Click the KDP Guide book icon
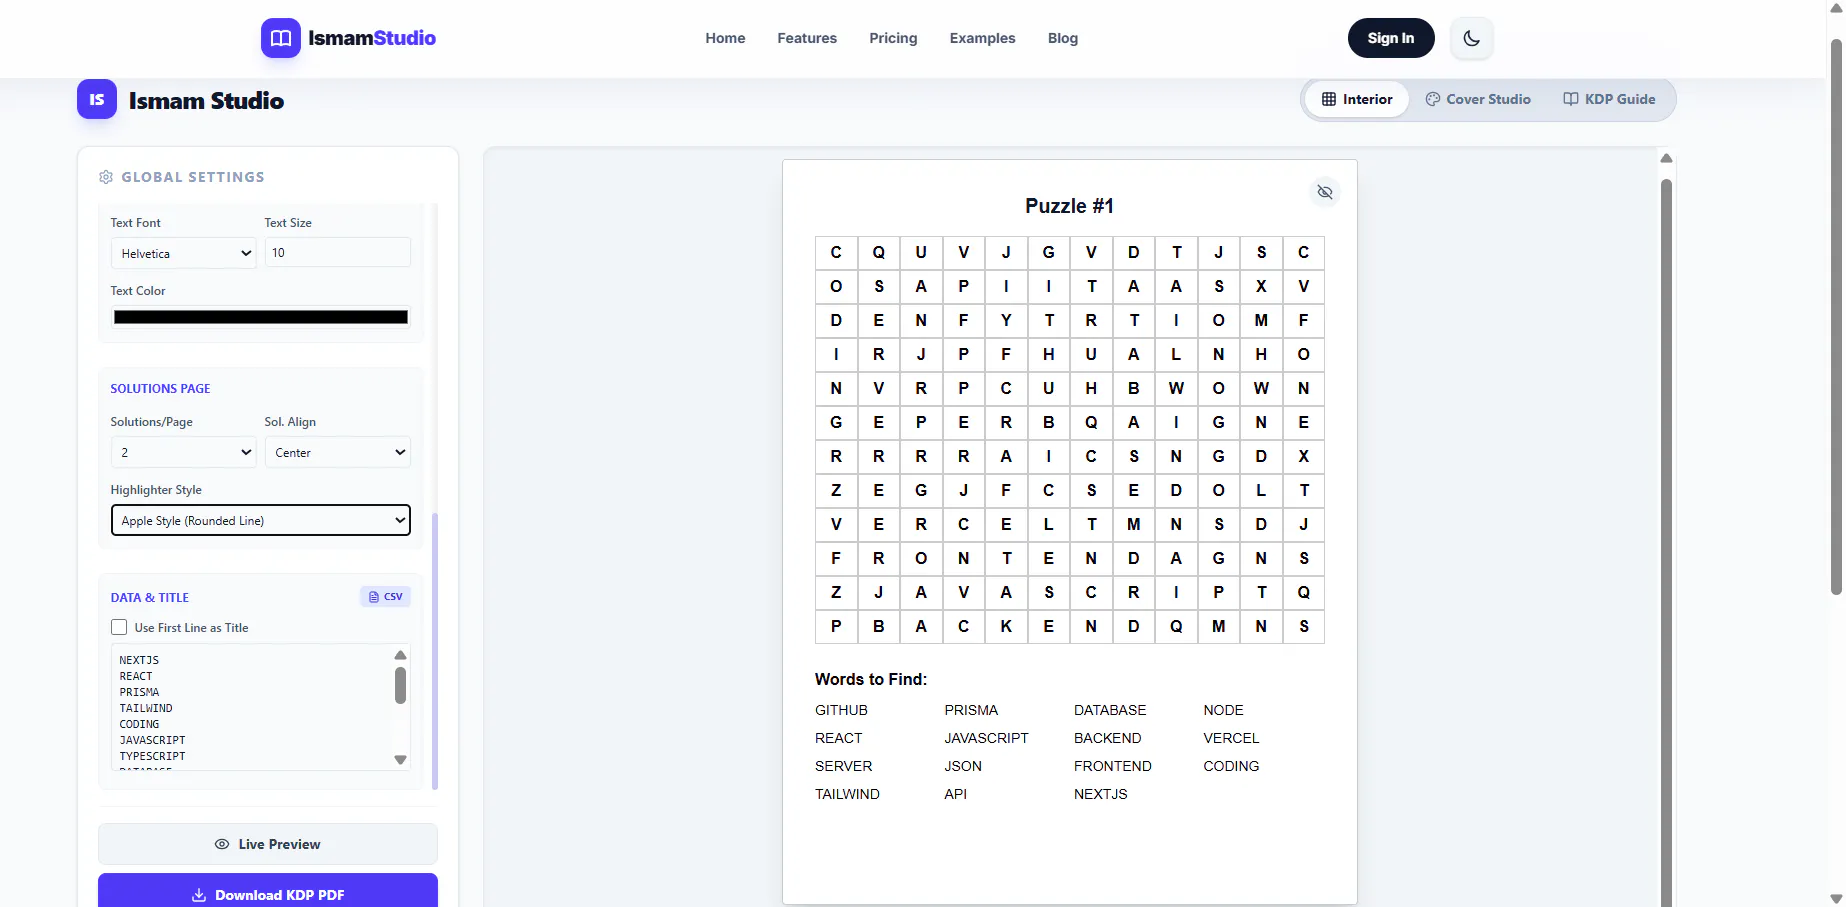This screenshot has width=1846, height=907. [x=1571, y=99]
